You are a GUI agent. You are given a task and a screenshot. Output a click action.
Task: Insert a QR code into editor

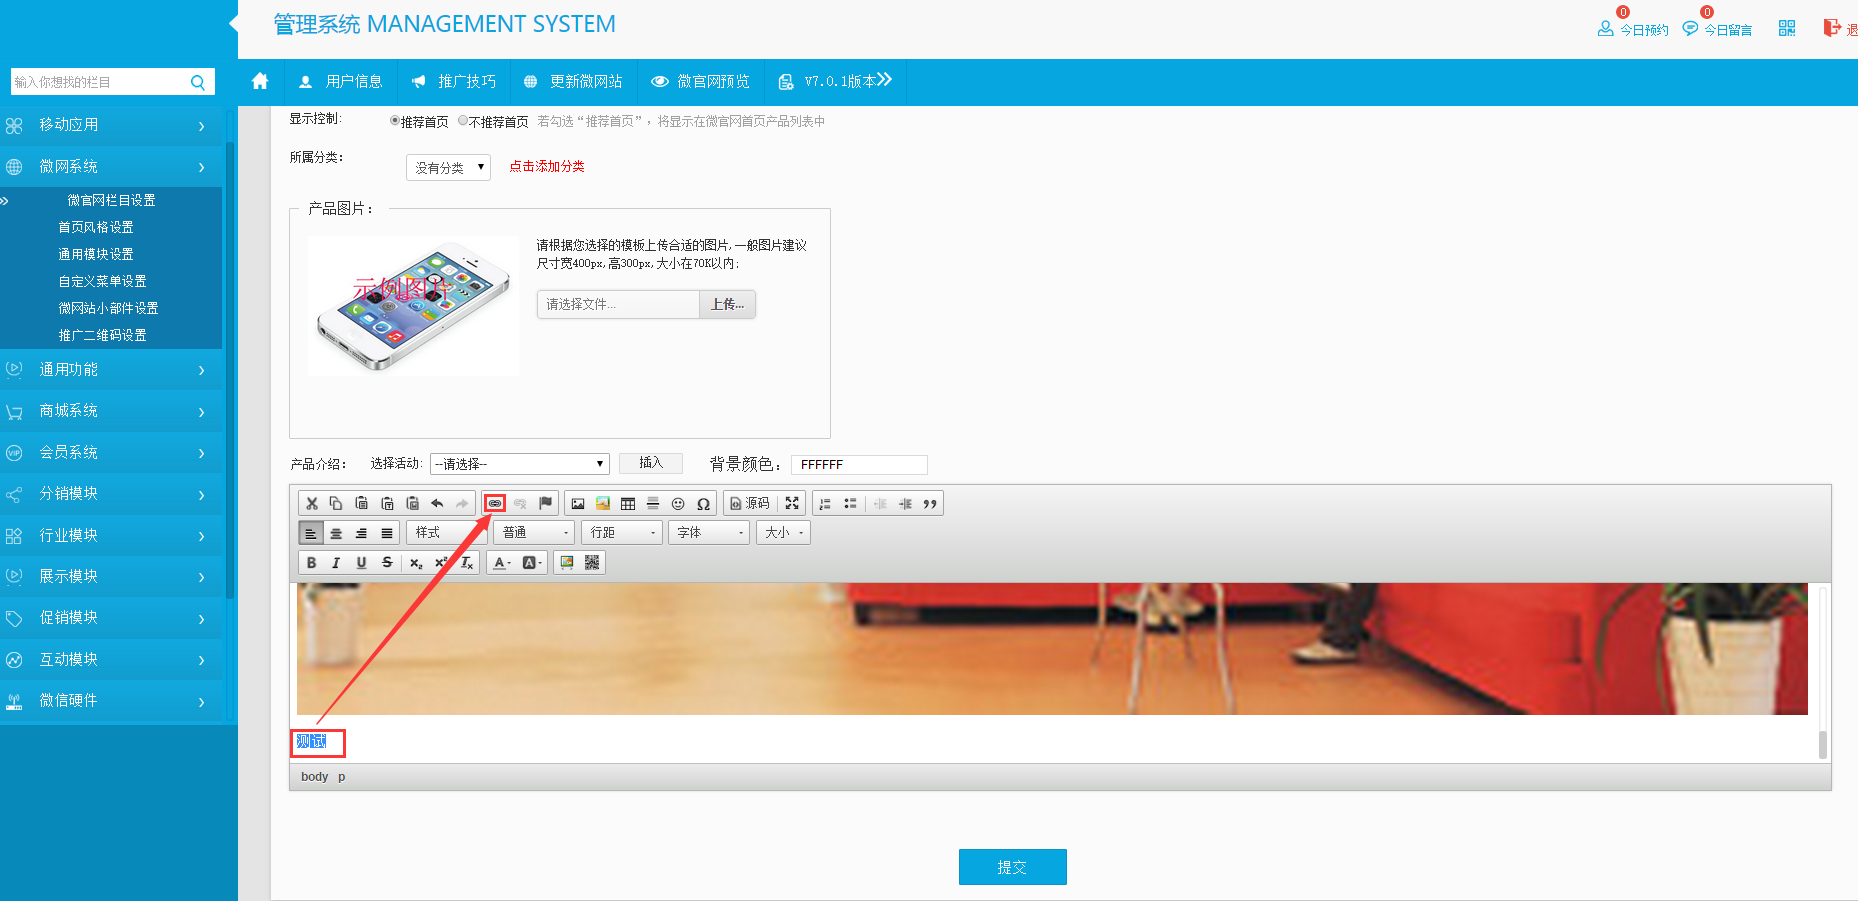tap(592, 563)
